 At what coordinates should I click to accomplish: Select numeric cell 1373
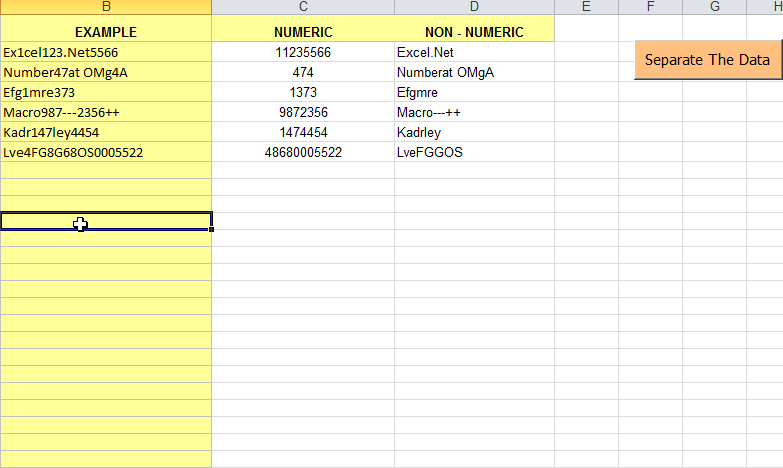(303, 92)
